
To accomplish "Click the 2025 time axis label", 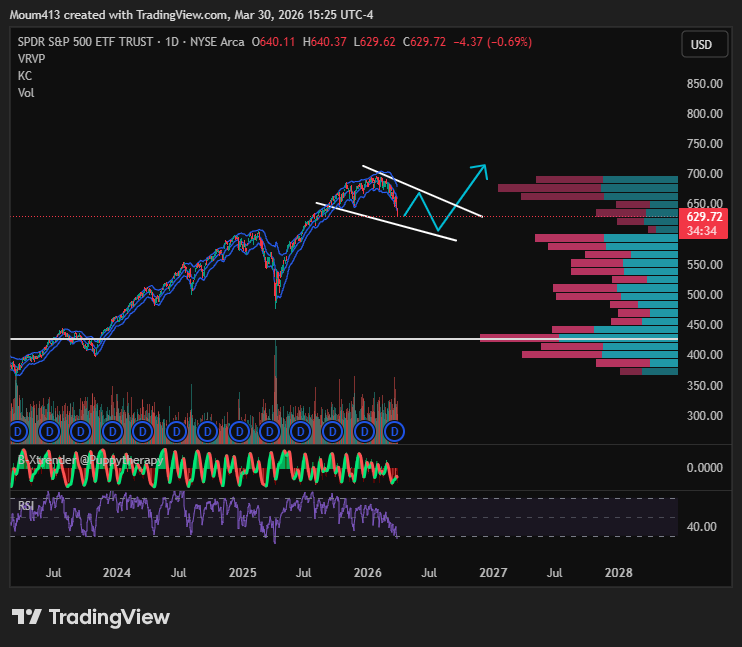I will tap(242, 573).
